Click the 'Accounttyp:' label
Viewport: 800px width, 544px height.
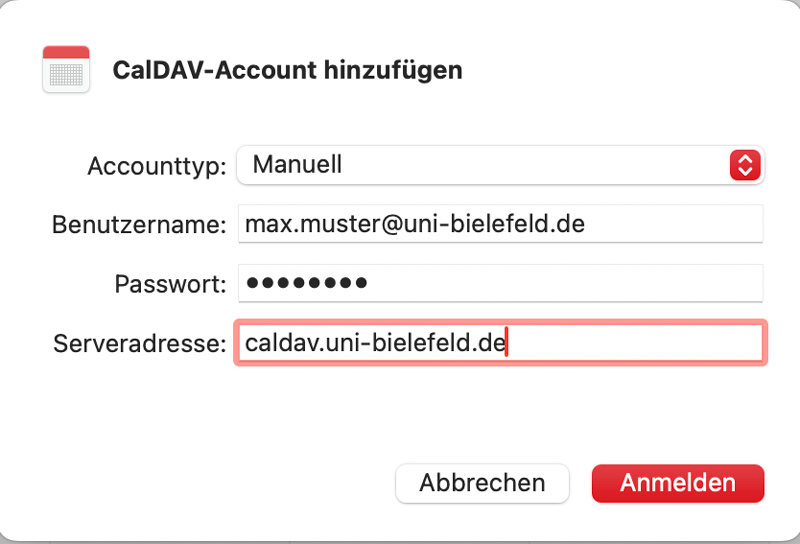158,166
